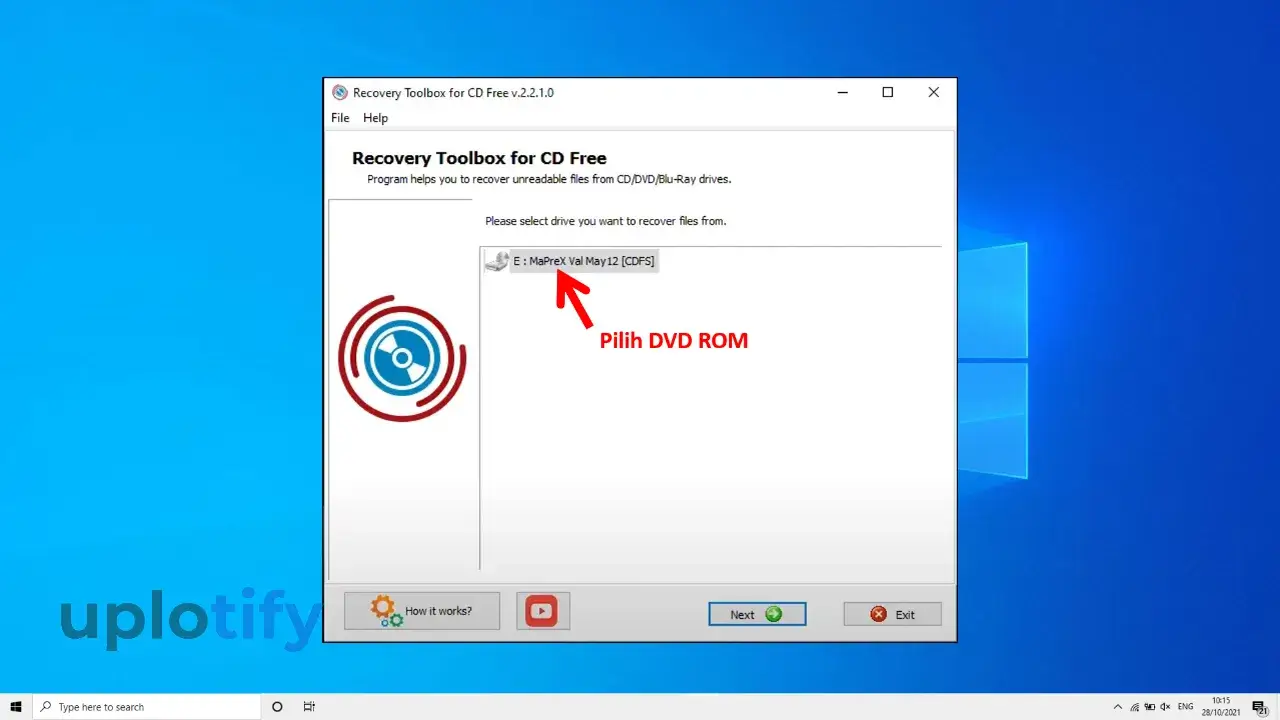Open Task View on the taskbar

pyautogui.click(x=309, y=707)
